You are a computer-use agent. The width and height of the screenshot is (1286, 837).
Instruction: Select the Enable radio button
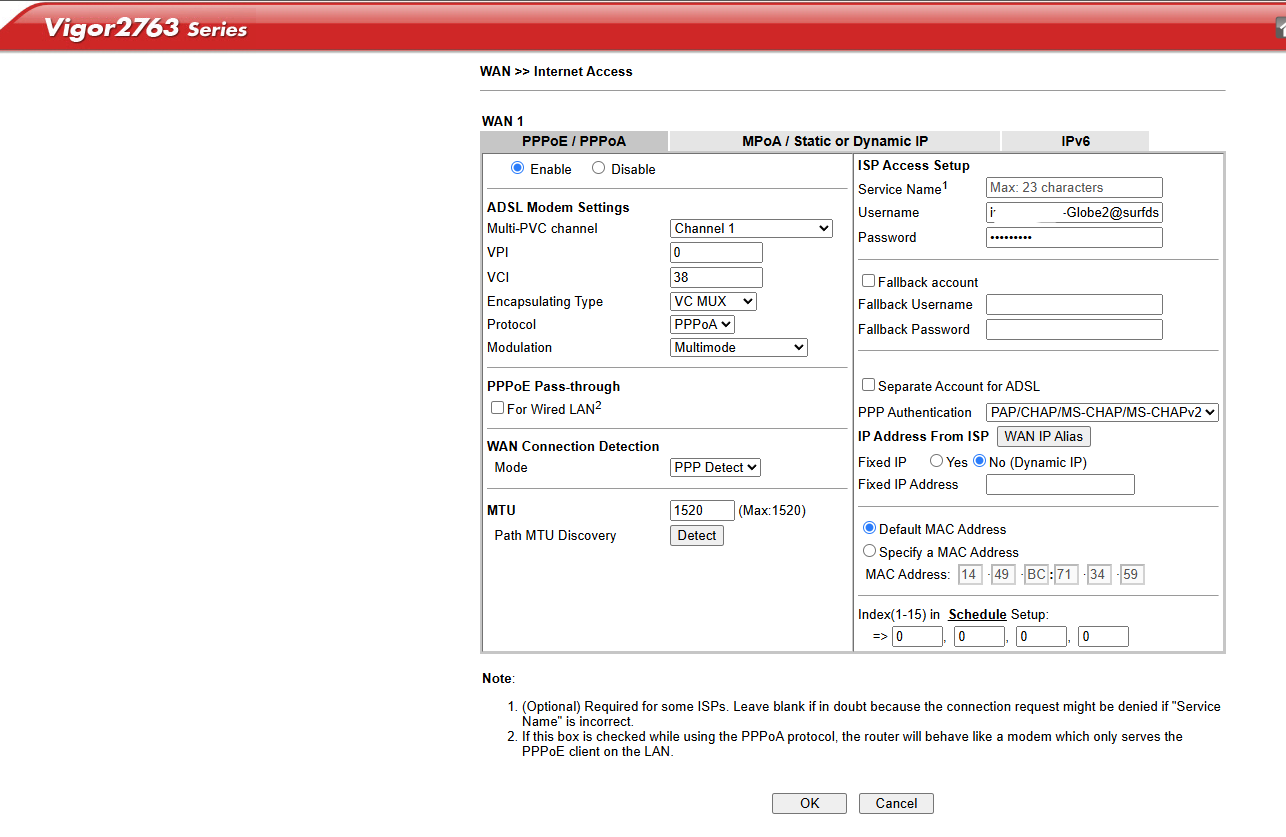[517, 168]
